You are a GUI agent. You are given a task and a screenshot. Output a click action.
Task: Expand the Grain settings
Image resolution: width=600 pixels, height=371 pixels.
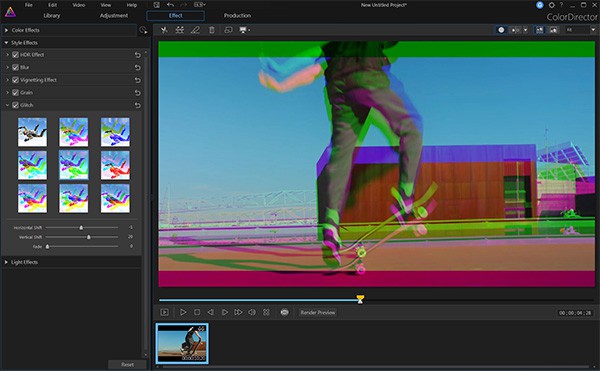[x=7, y=93]
